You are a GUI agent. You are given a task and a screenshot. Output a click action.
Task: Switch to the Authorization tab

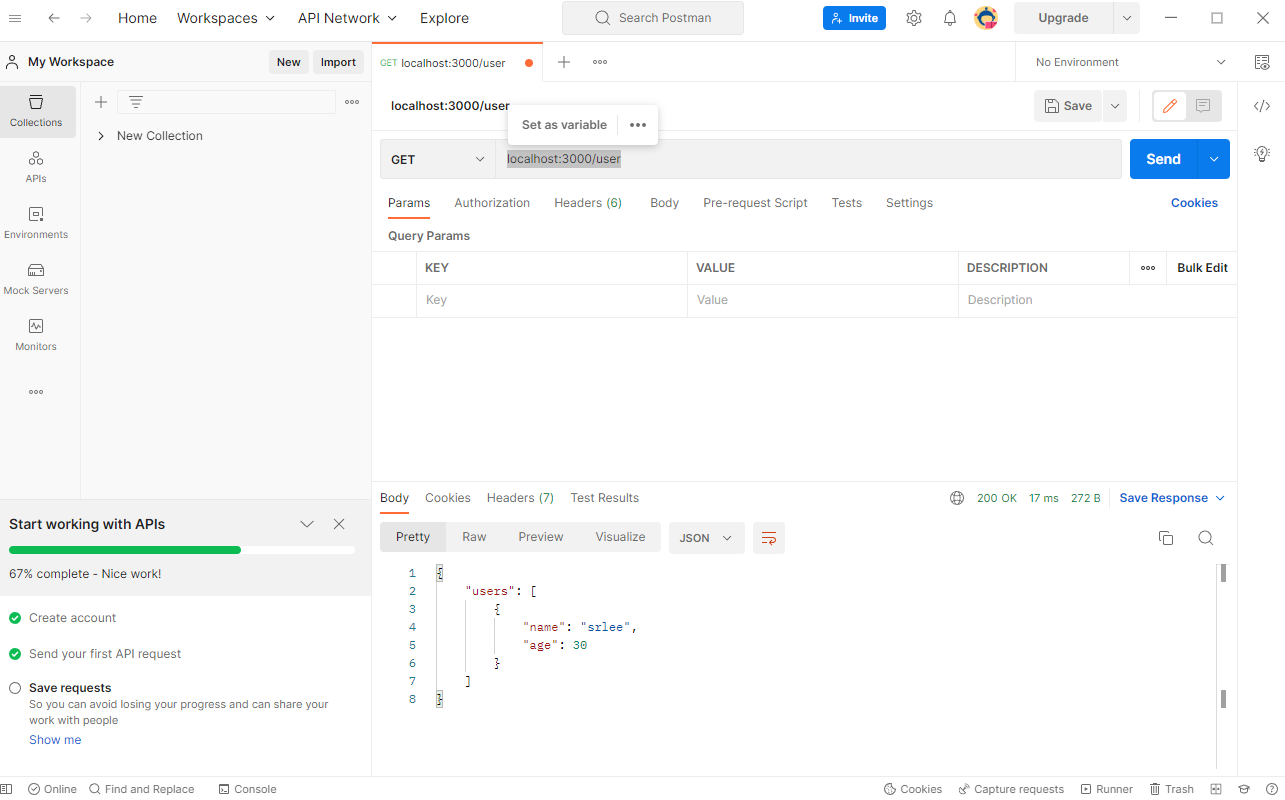coord(492,203)
